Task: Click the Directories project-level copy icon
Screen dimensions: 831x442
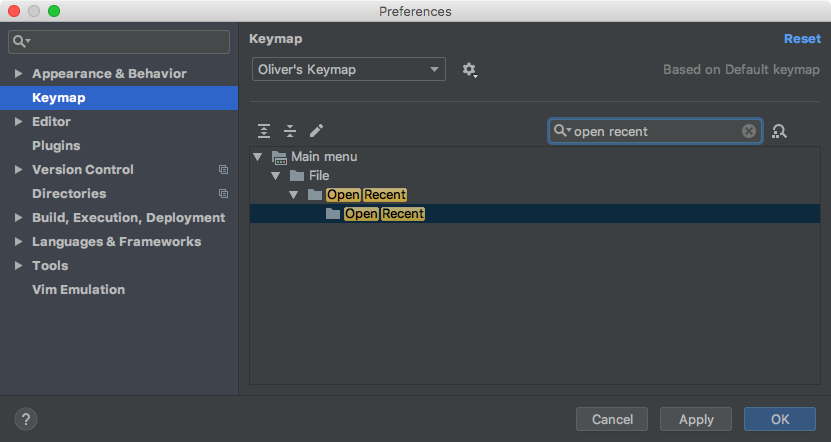Action: [x=223, y=194]
